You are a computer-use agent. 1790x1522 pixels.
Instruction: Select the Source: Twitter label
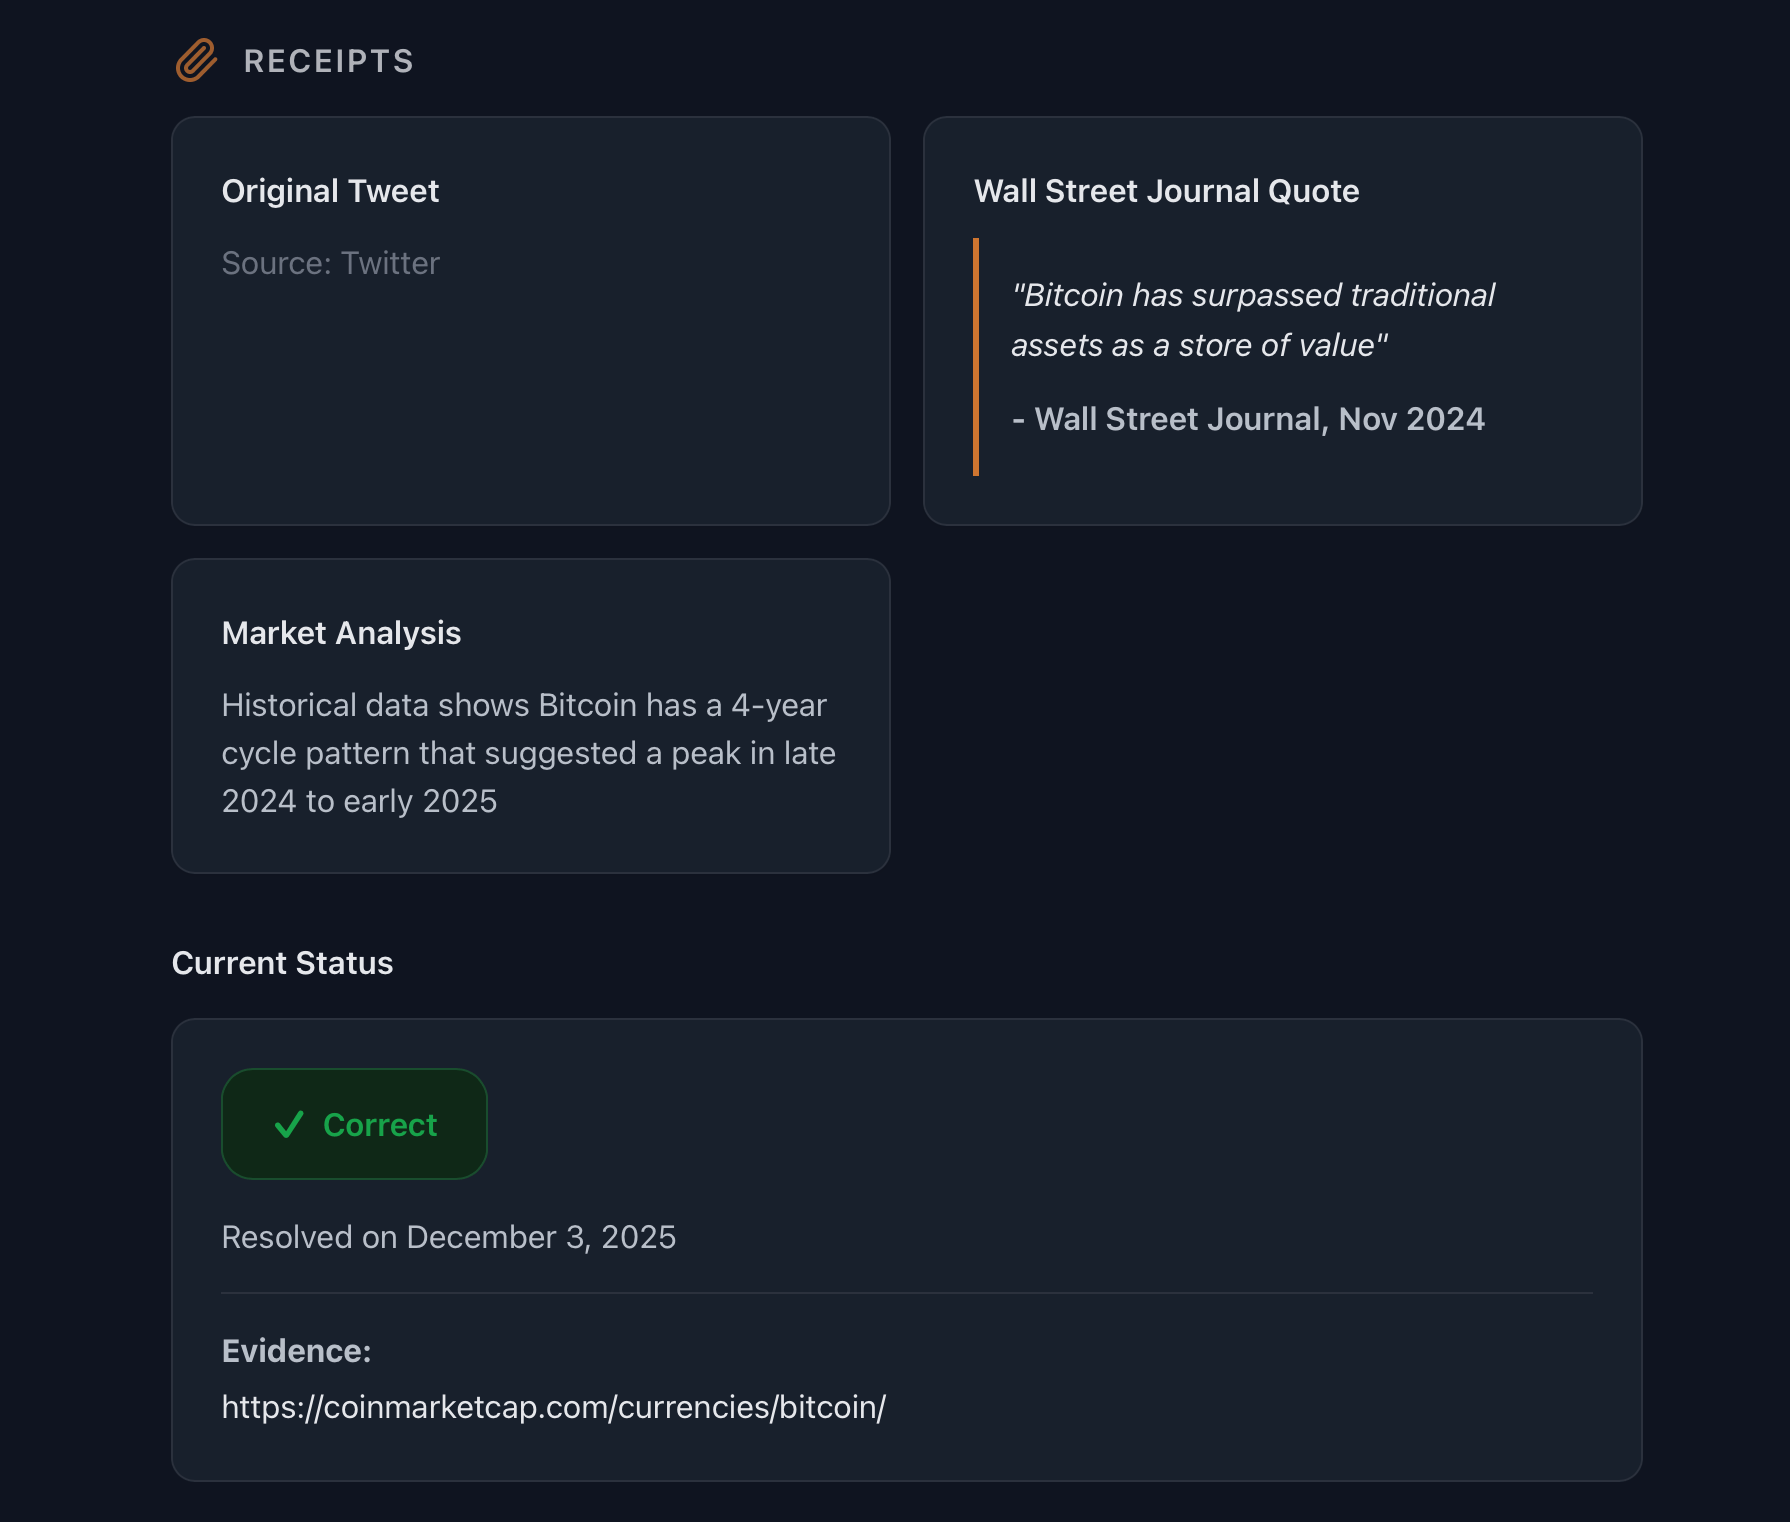pos(330,263)
